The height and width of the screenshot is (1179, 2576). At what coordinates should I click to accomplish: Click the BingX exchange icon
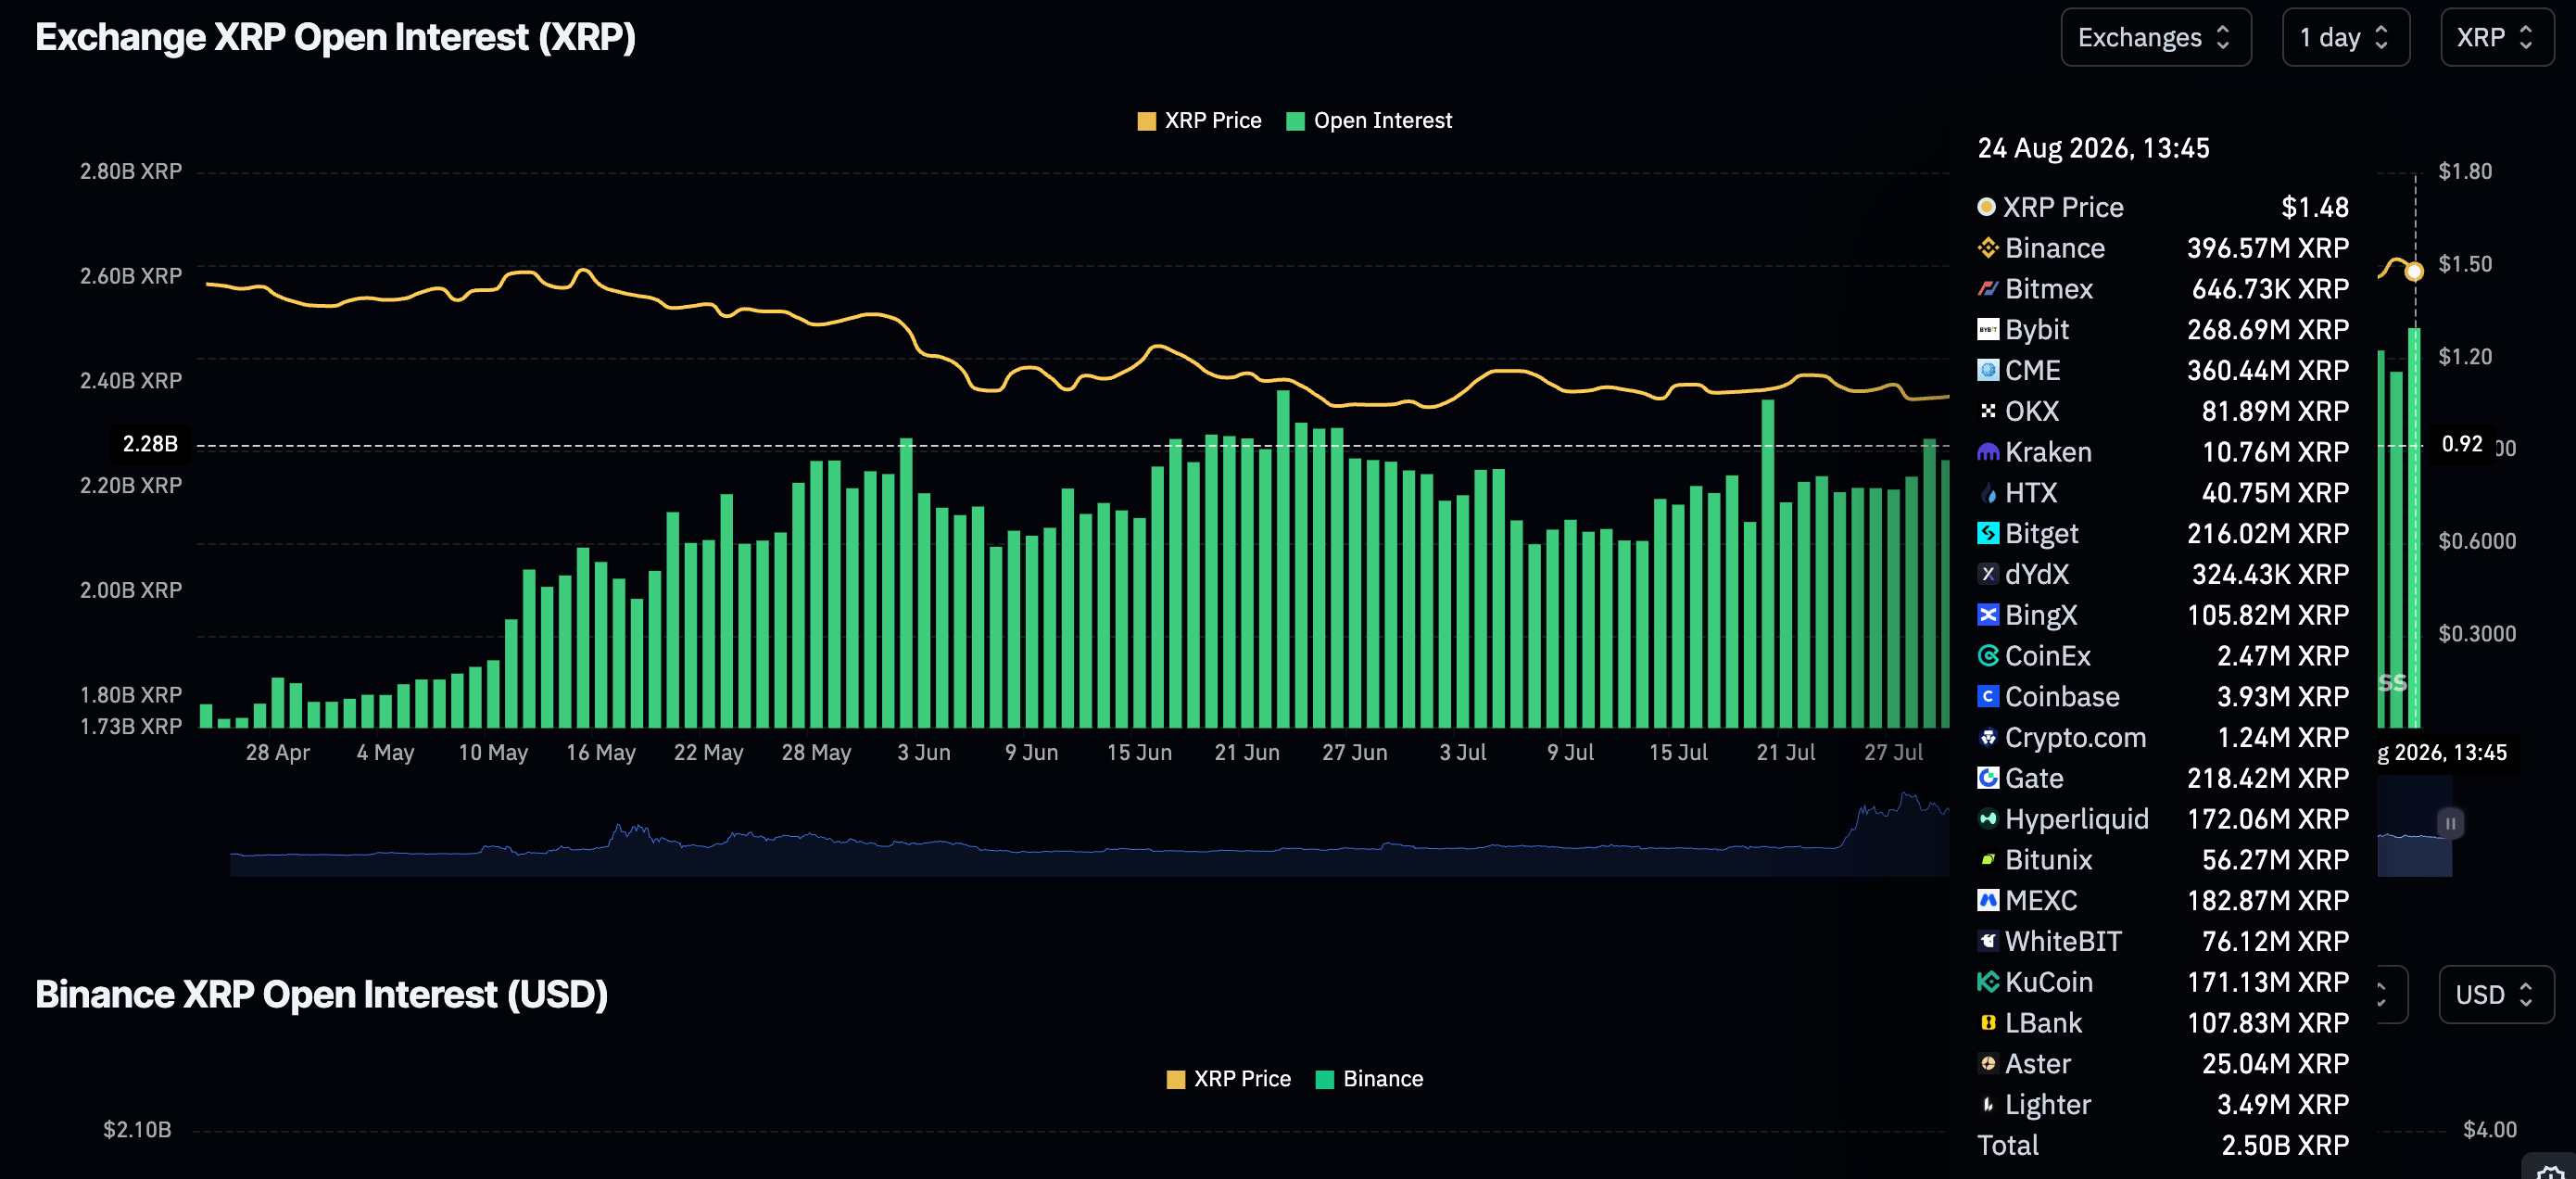(x=1987, y=615)
